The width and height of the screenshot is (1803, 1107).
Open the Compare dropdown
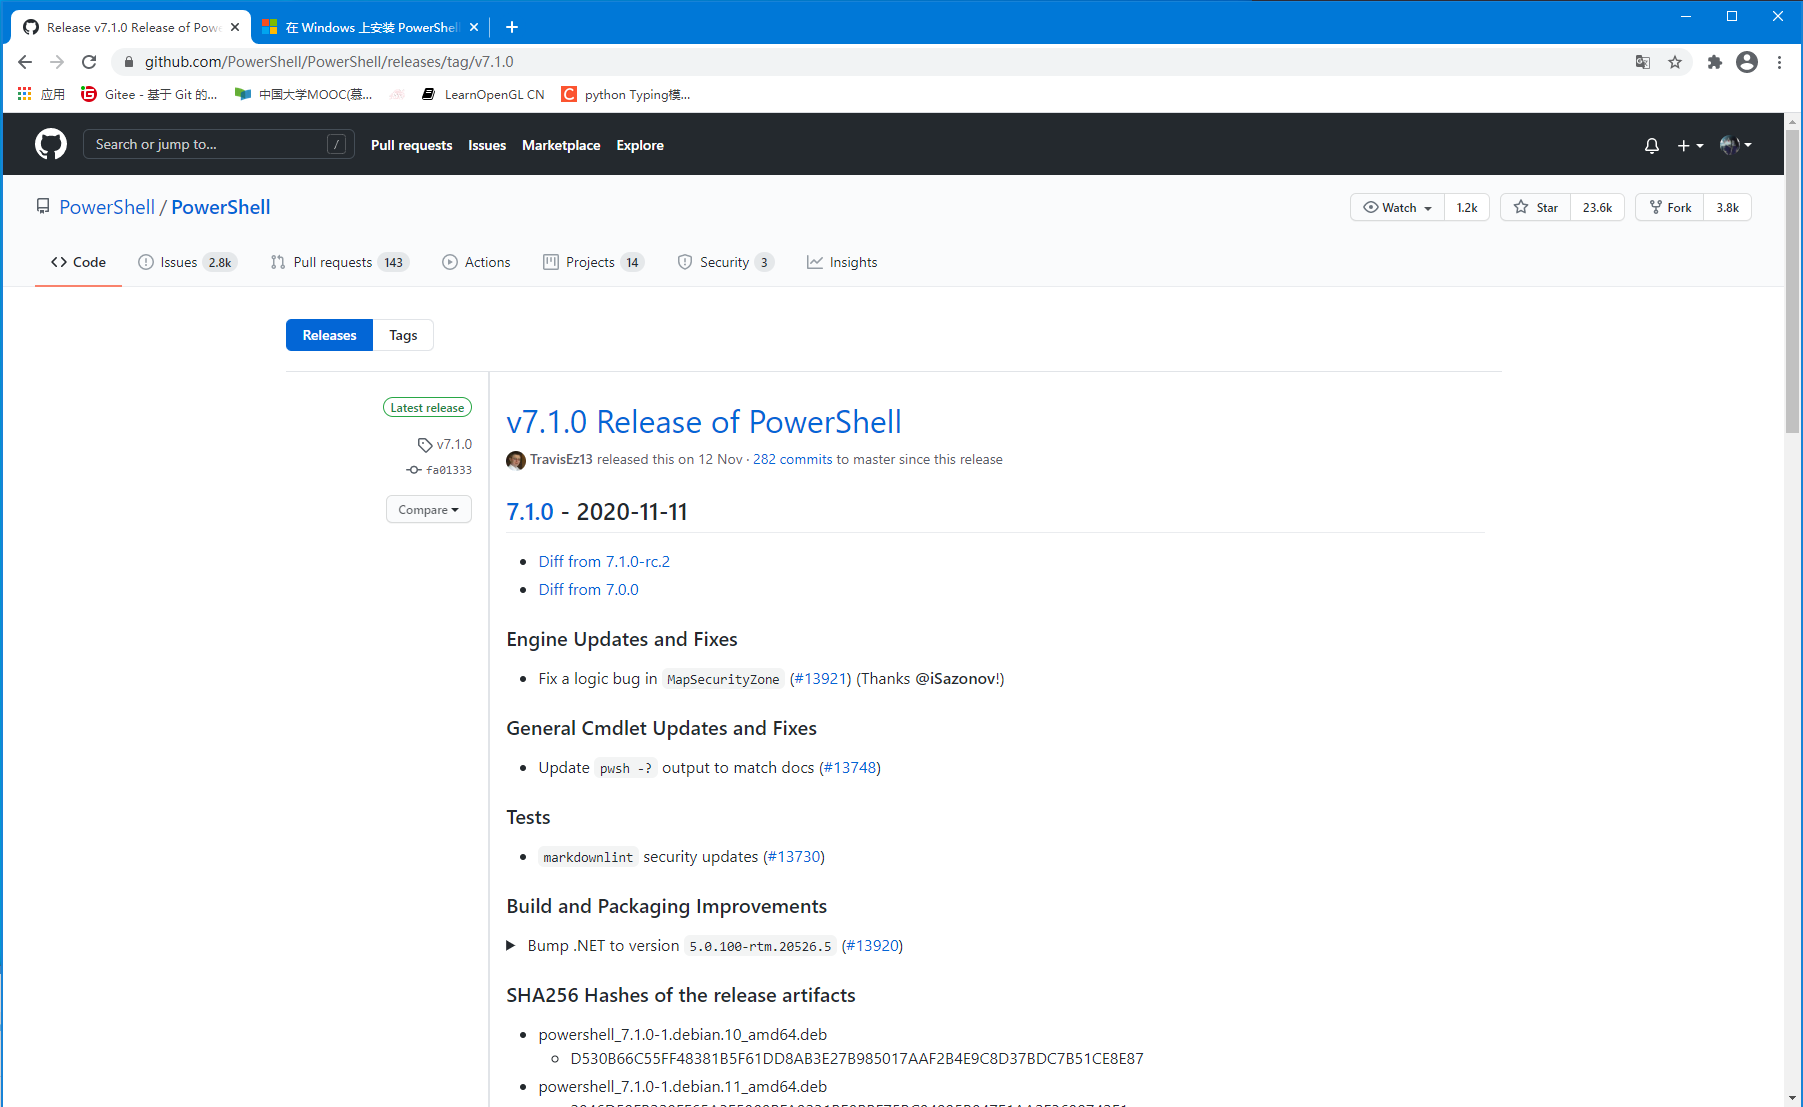(x=428, y=509)
